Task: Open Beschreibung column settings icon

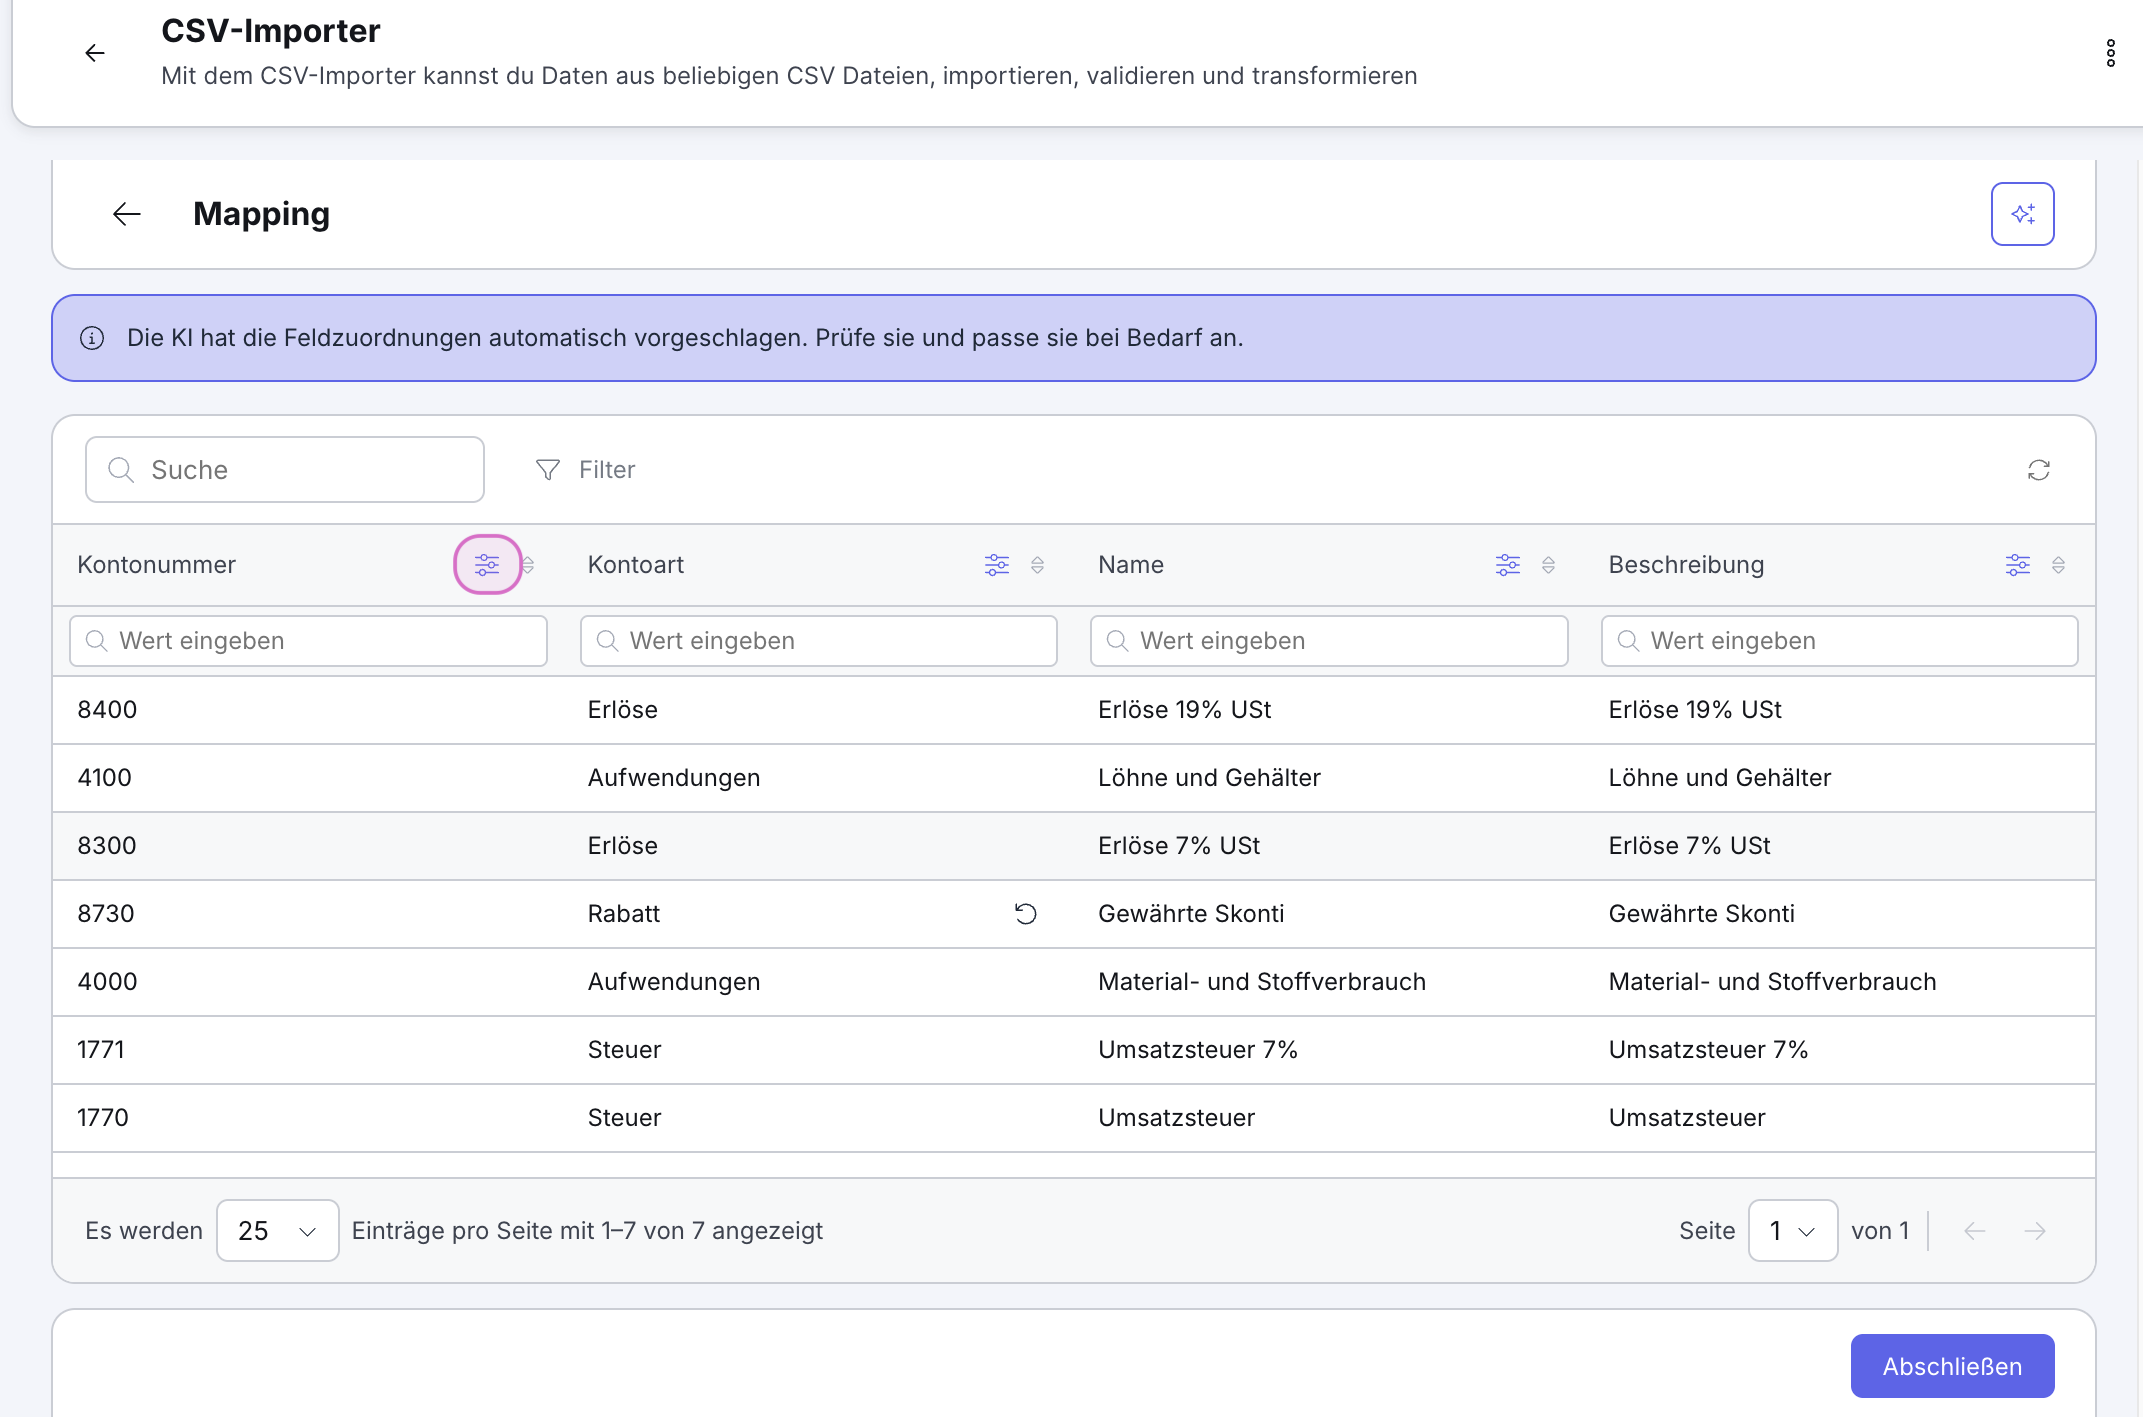Action: [2018, 565]
